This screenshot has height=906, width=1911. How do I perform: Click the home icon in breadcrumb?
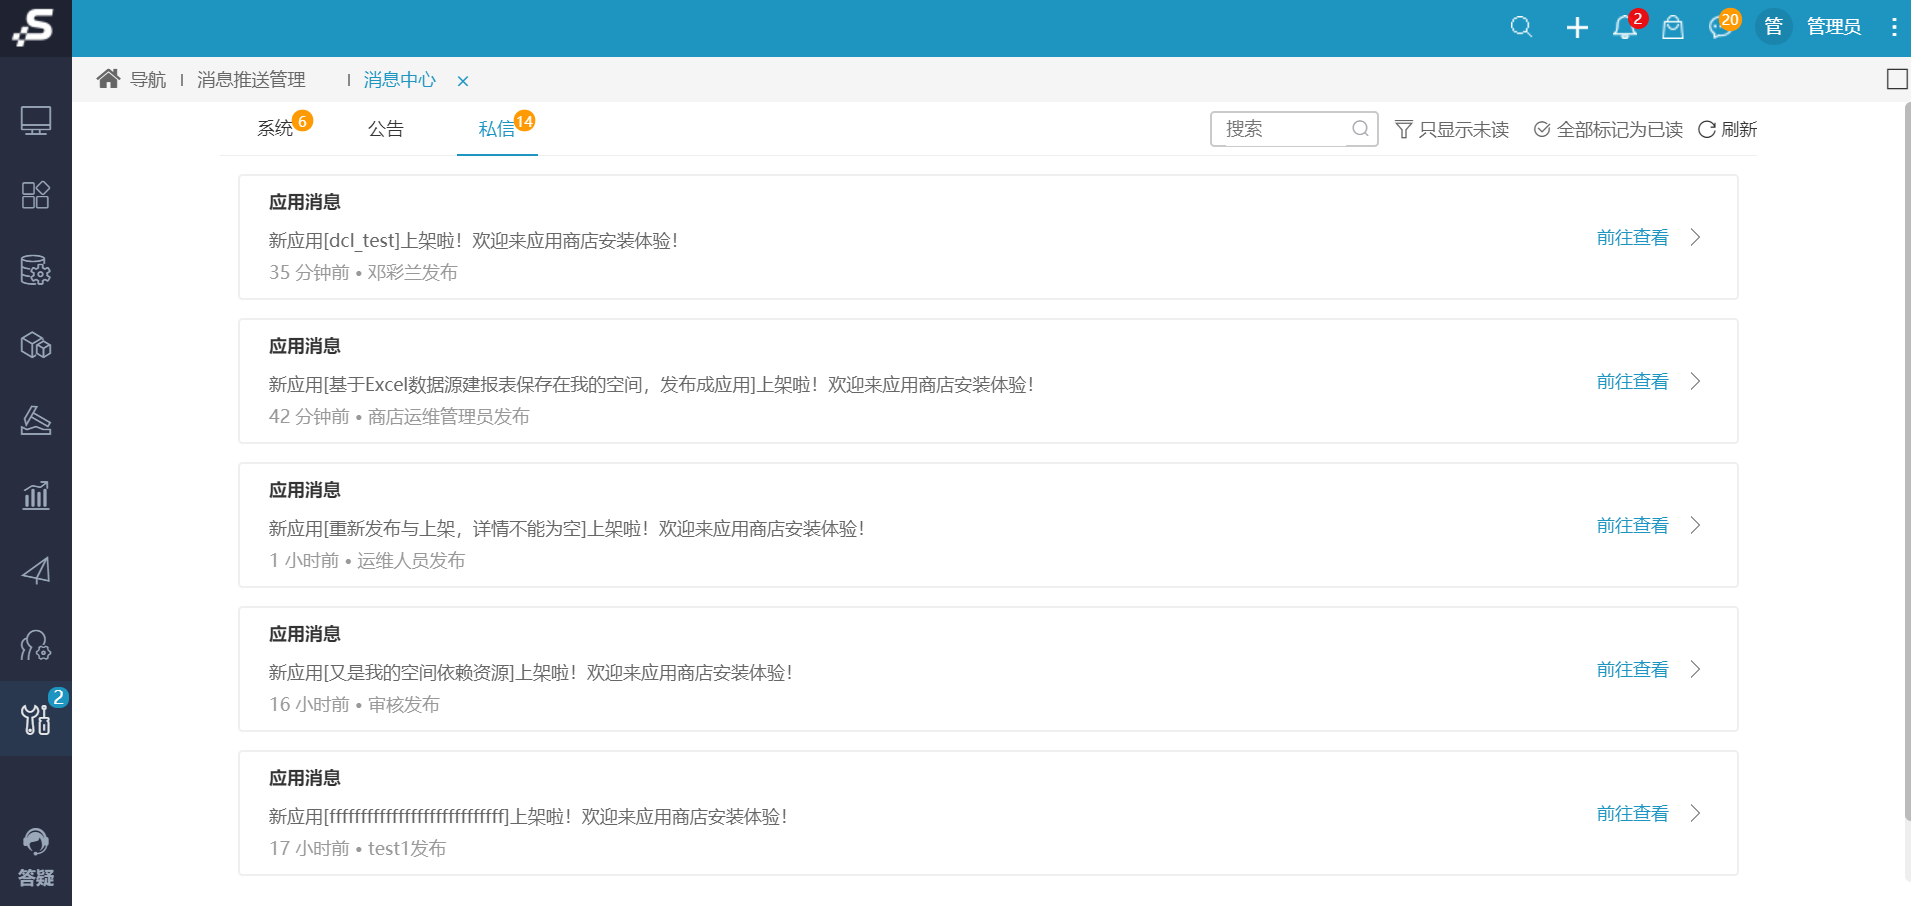point(108,79)
